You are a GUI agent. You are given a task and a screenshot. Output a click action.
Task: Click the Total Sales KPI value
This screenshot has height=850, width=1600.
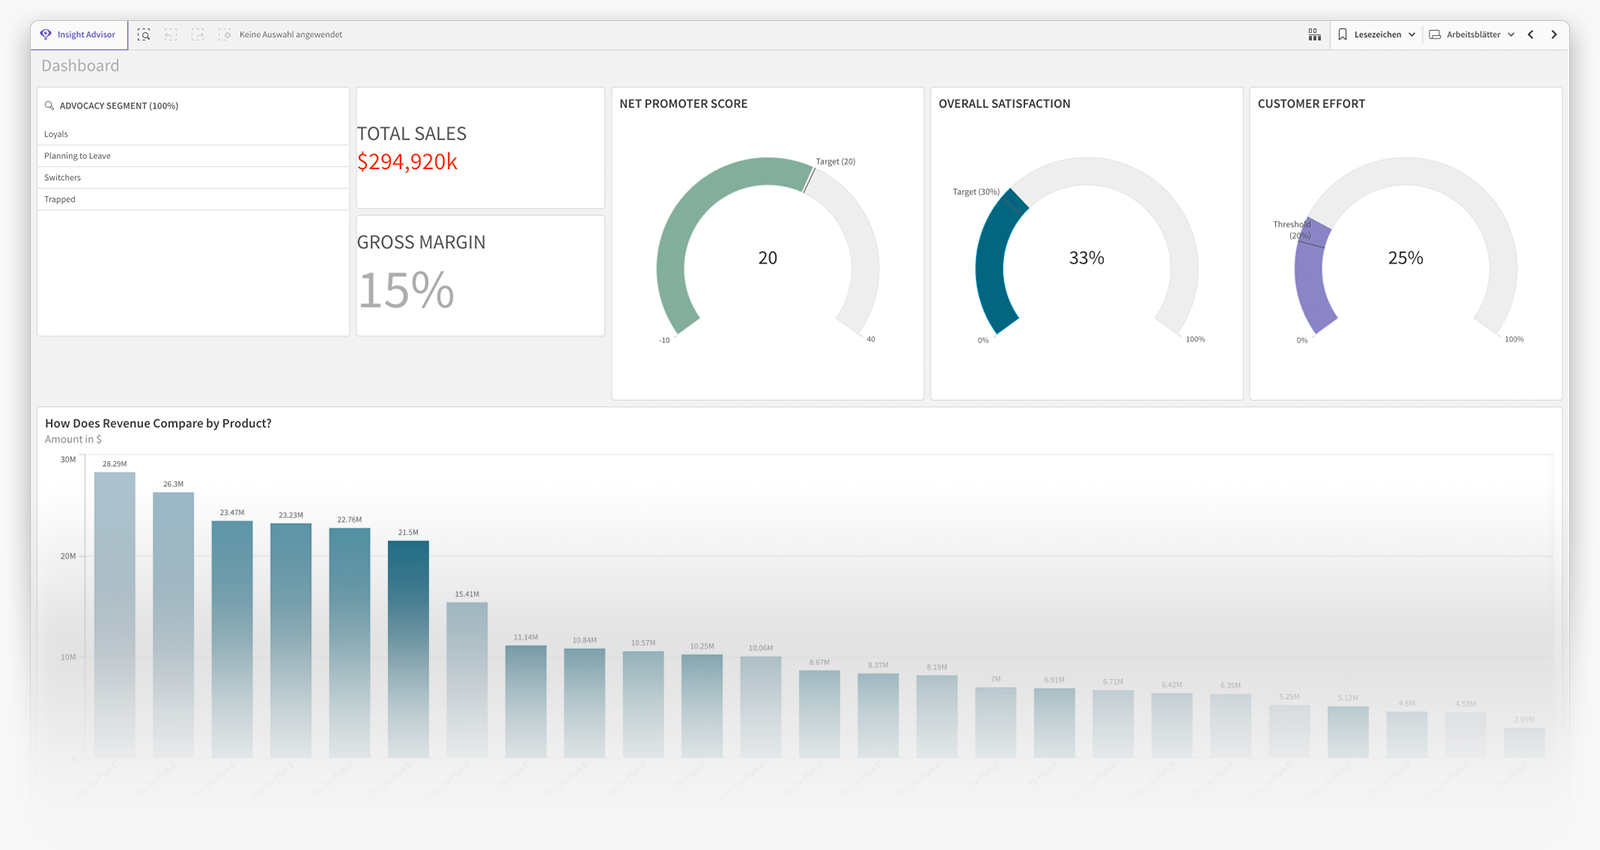pos(407,162)
